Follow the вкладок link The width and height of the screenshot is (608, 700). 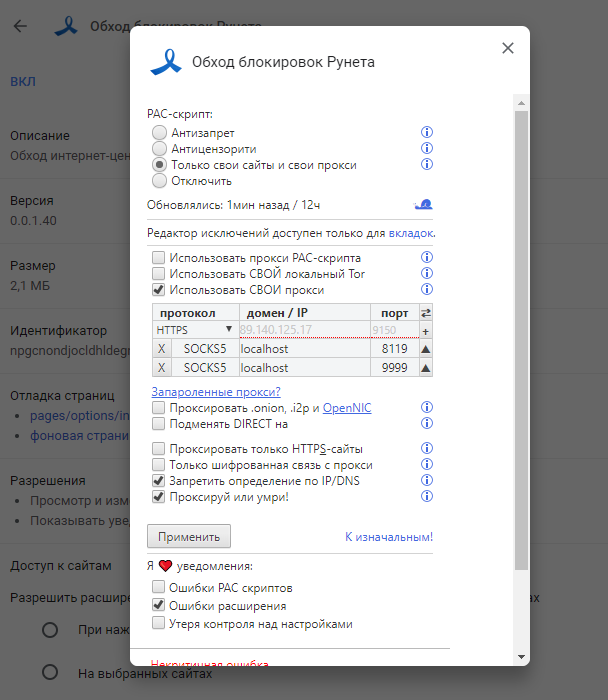411,233
